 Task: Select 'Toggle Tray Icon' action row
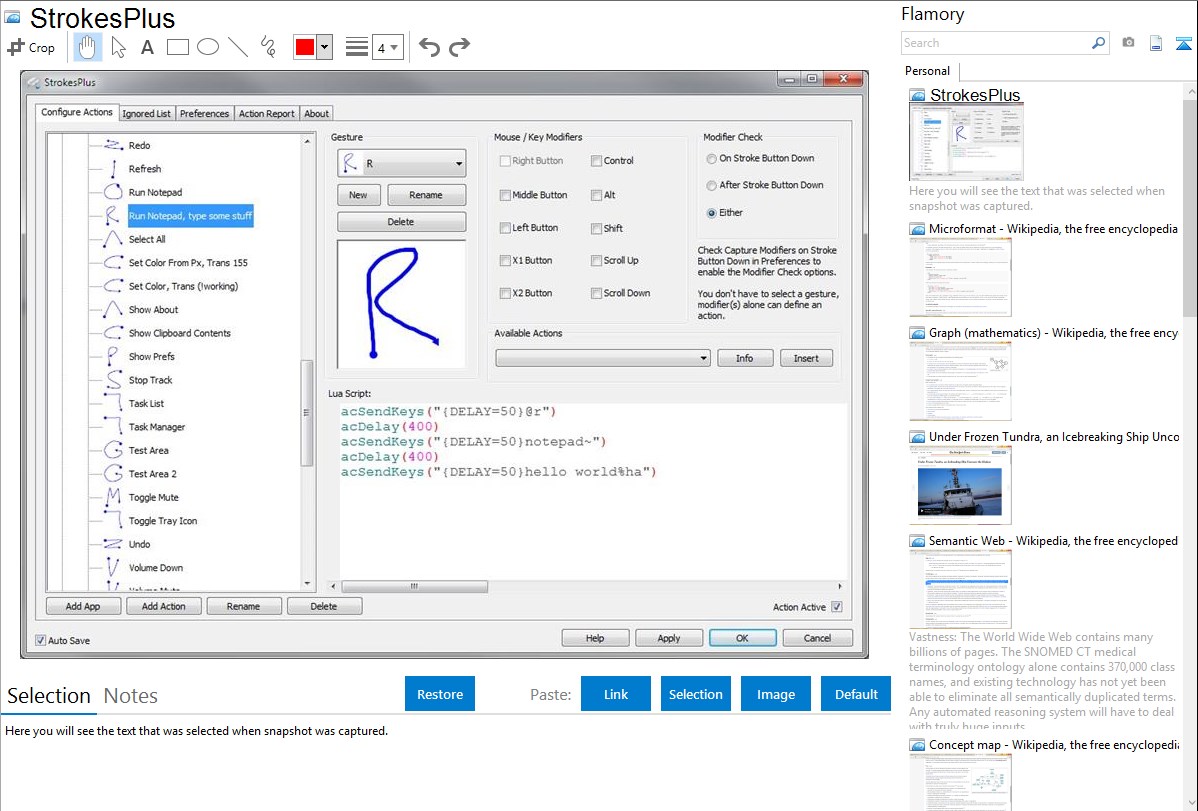[x=163, y=521]
